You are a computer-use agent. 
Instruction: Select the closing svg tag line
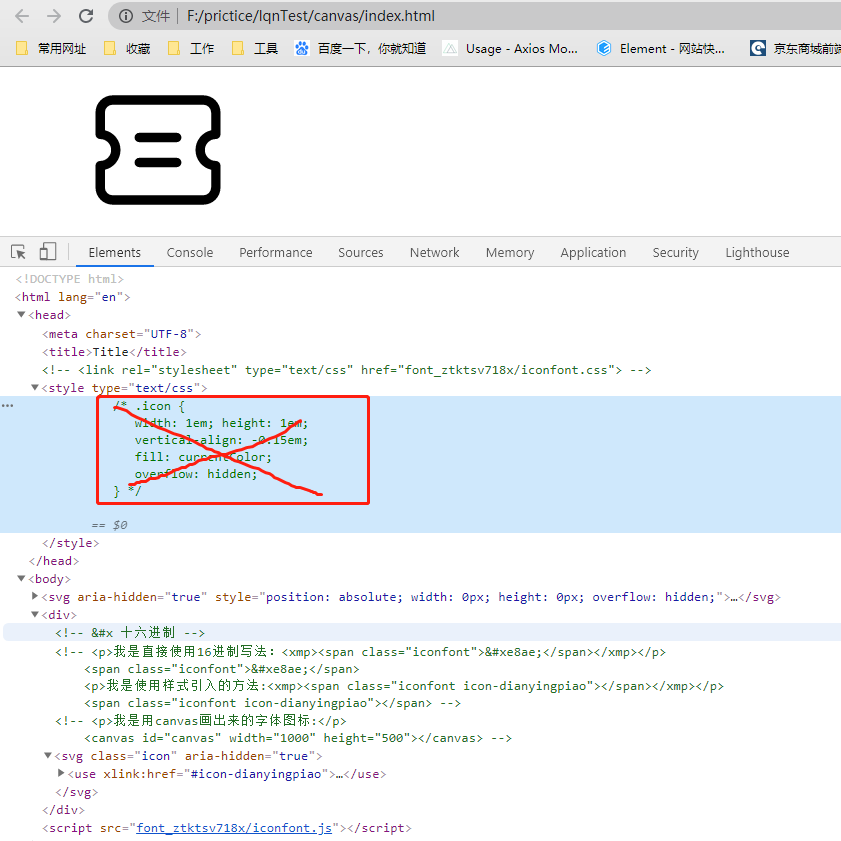(x=77, y=792)
